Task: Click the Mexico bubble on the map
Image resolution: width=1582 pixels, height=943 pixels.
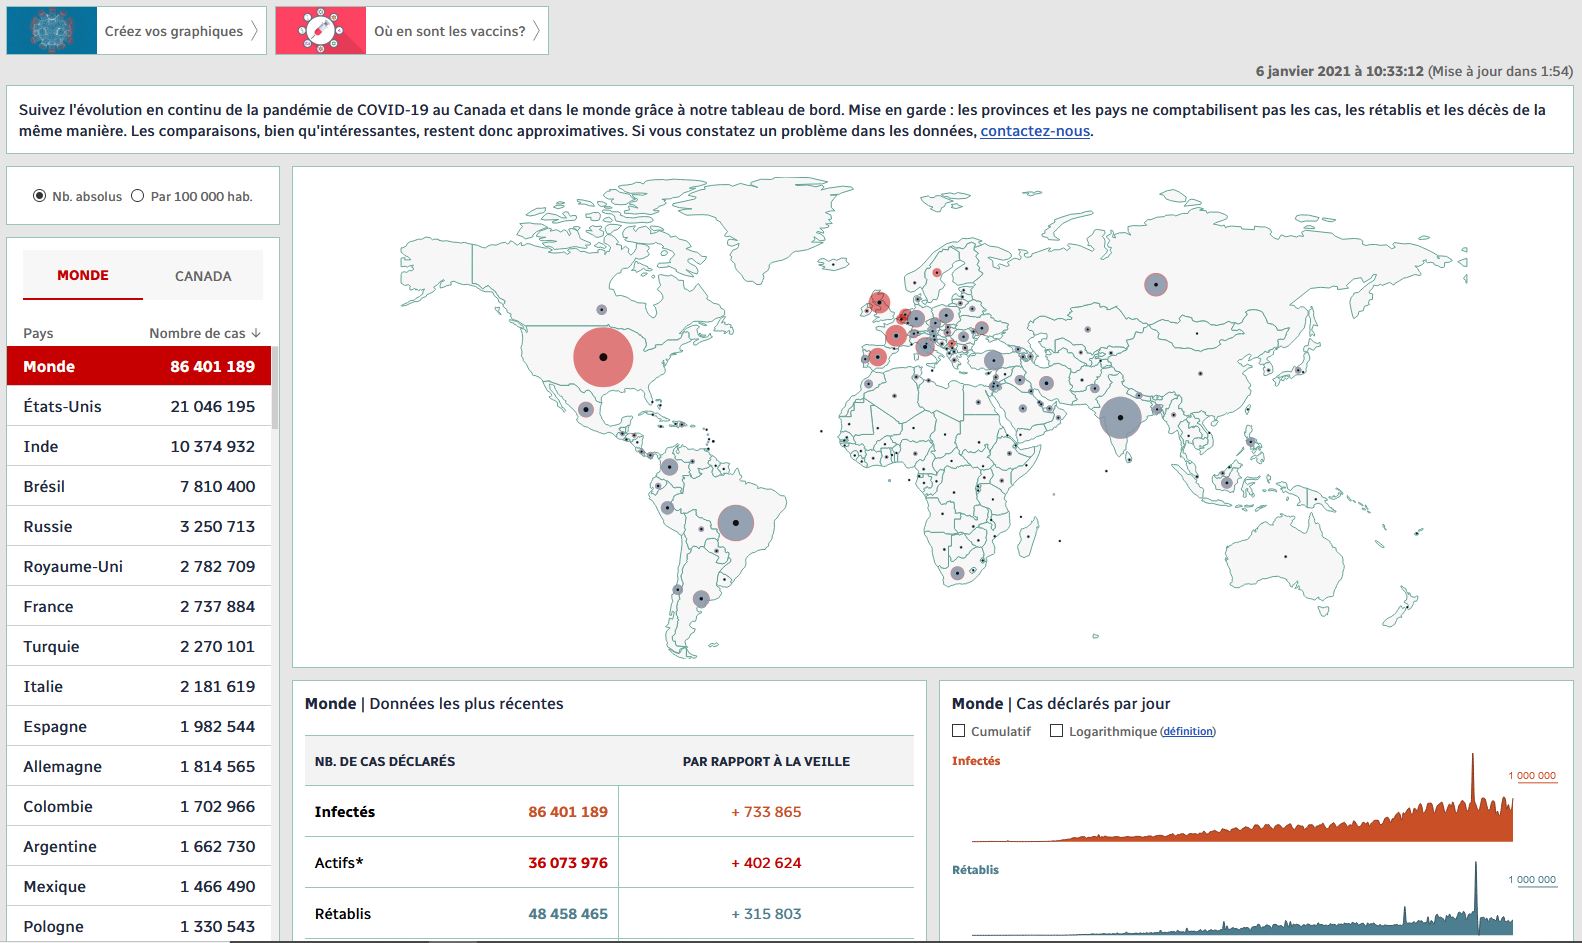Action: coord(586,409)
